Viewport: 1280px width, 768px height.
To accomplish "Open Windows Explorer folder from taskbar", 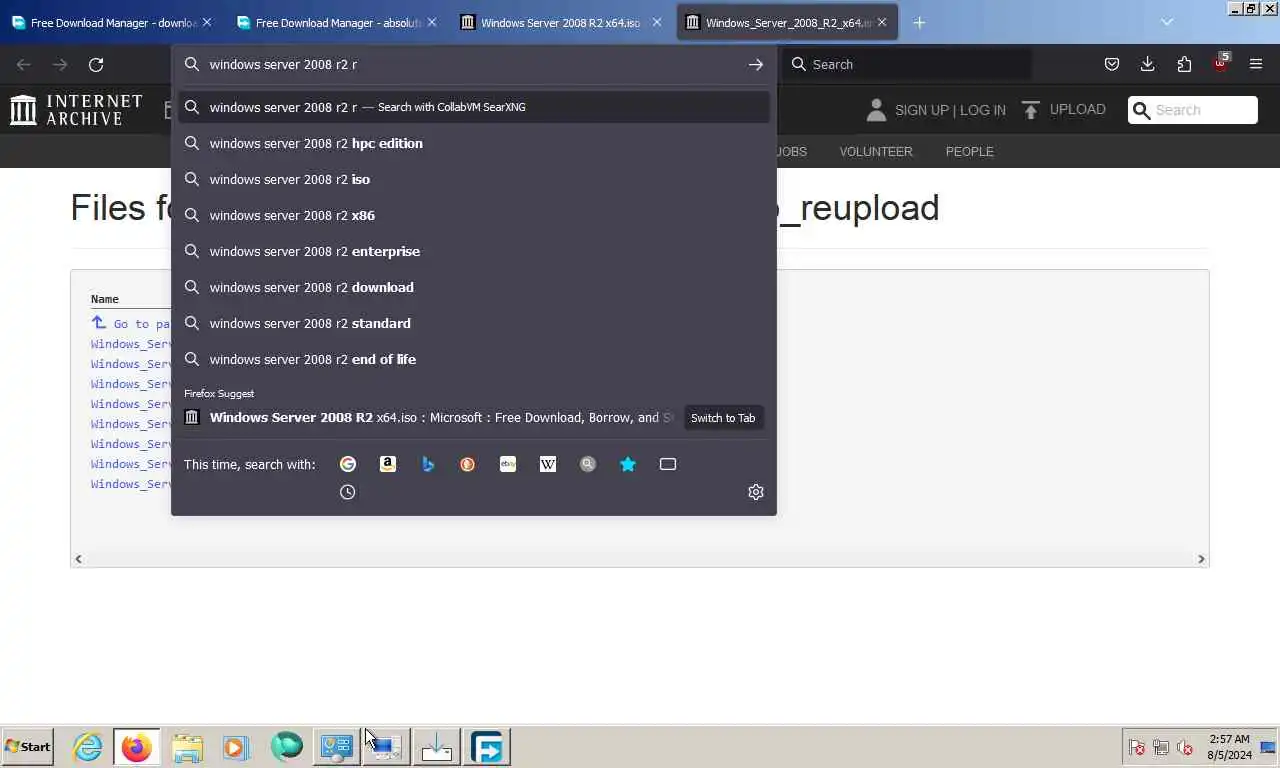I will tap(187, 747).
